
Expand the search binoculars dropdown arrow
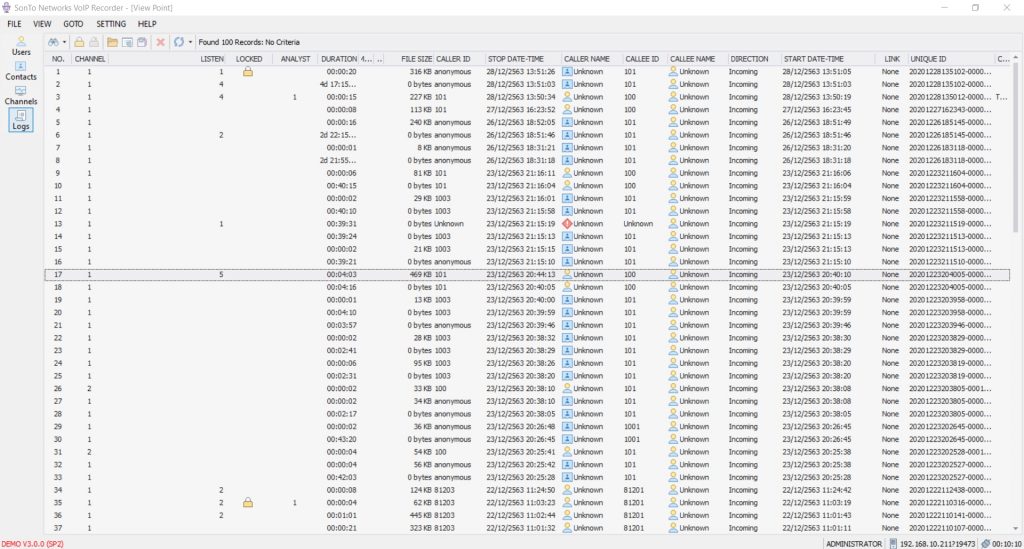[64, 42]
